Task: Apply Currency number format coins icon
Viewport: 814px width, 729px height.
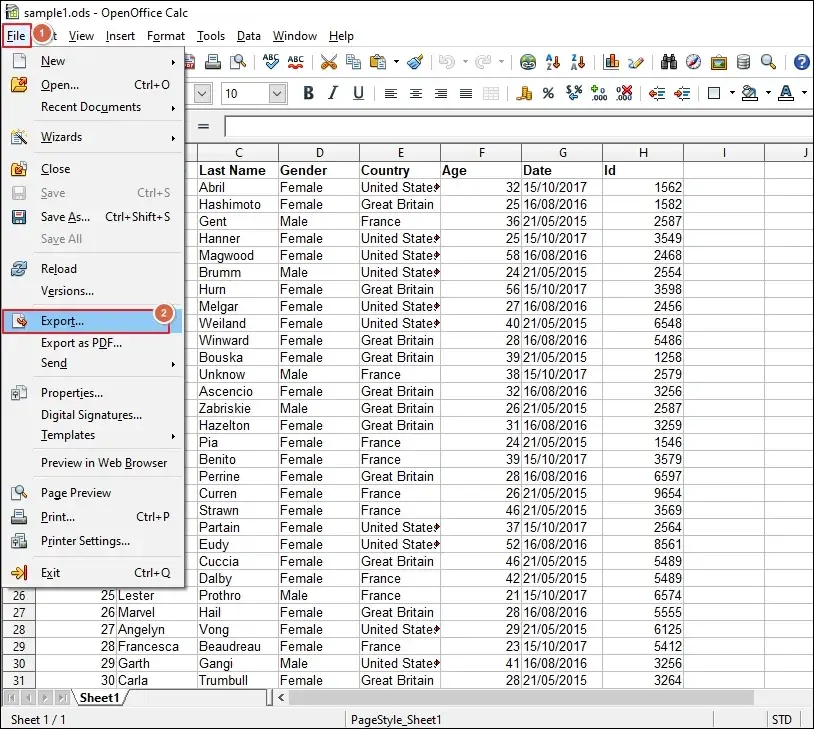Action: (x=524, y=93)
